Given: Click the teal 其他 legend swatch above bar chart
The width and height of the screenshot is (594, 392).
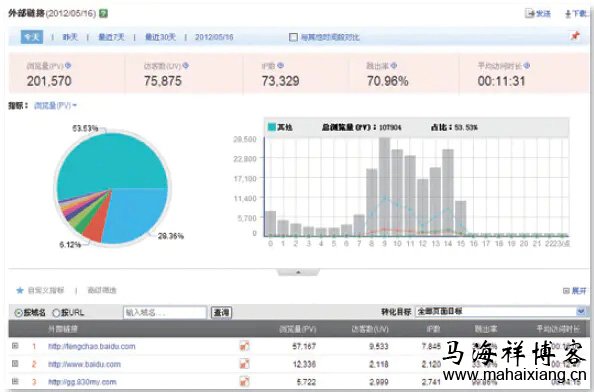Looking at the screenshot, I should pyautogui.click(x=272, y=127).
